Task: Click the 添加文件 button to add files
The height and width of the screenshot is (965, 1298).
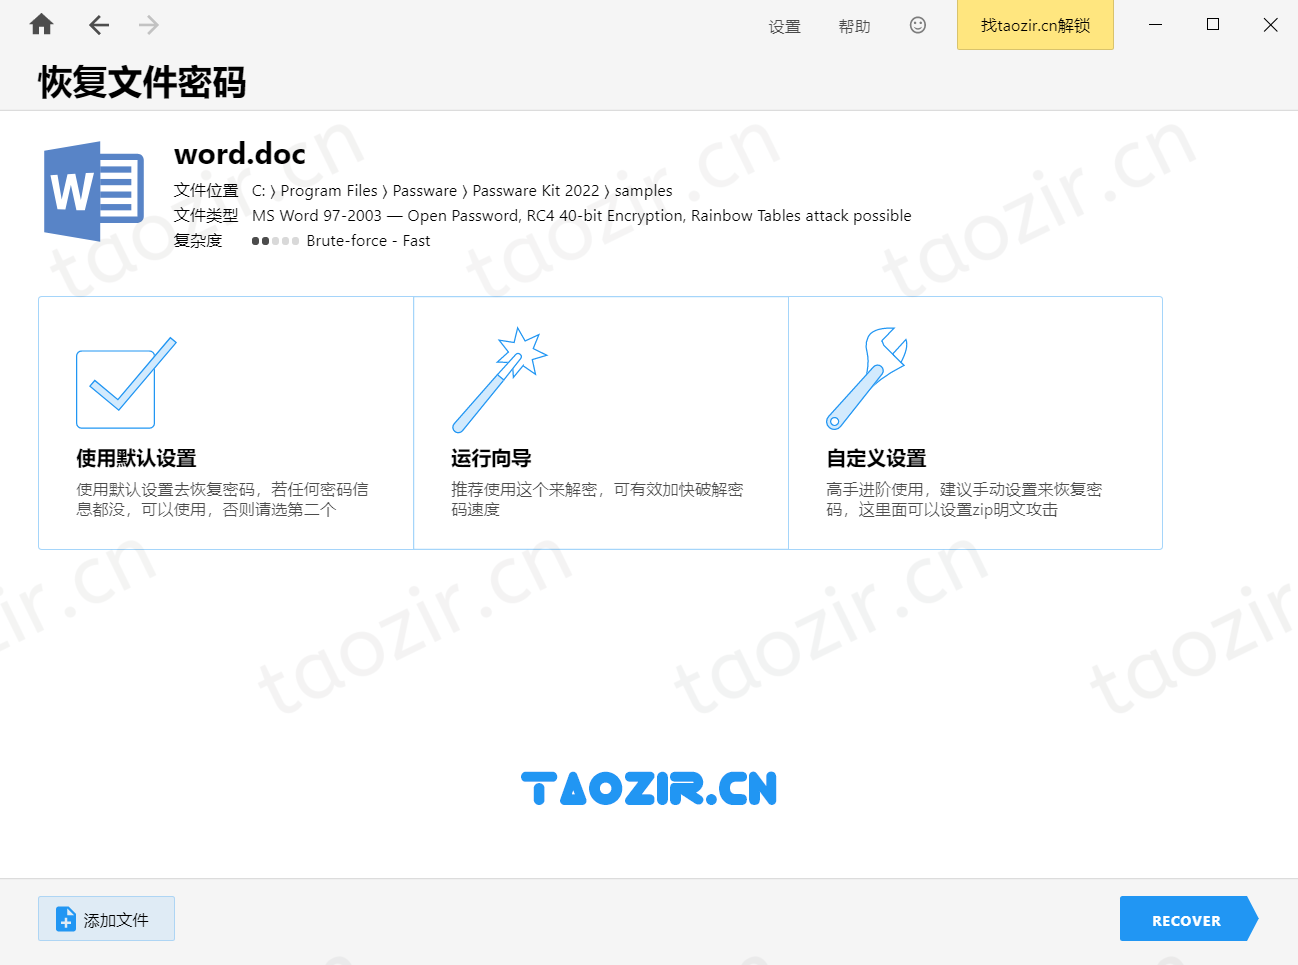Action: (x=106, y=918)
